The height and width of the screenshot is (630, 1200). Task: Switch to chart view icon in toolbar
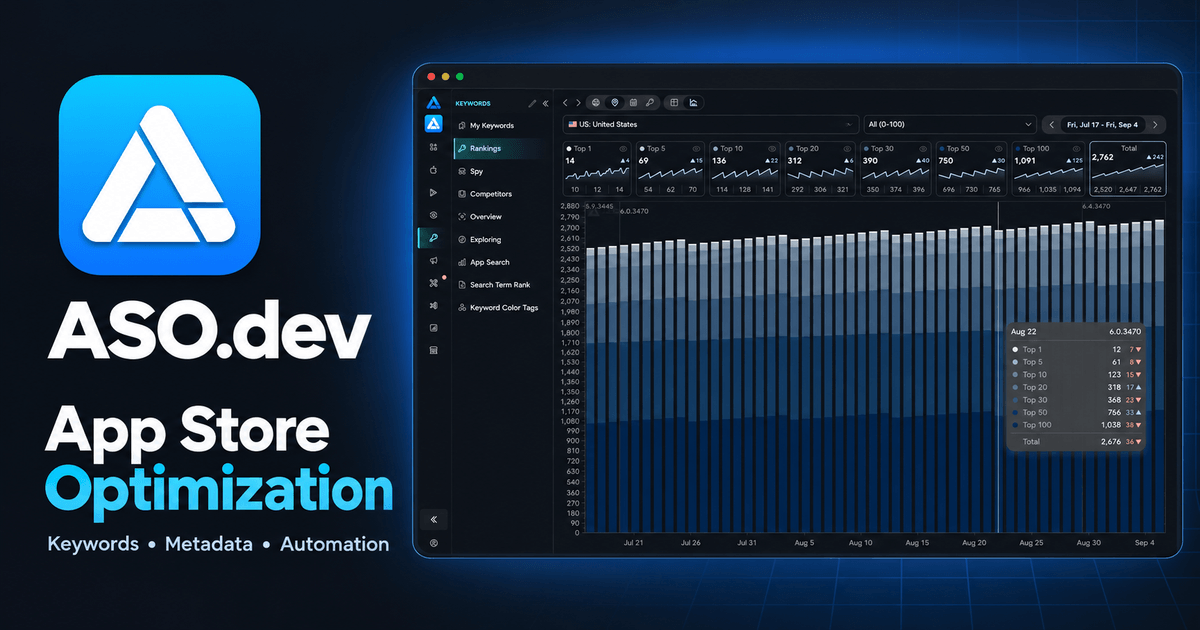pyautogui.click(x=693, y=102)
